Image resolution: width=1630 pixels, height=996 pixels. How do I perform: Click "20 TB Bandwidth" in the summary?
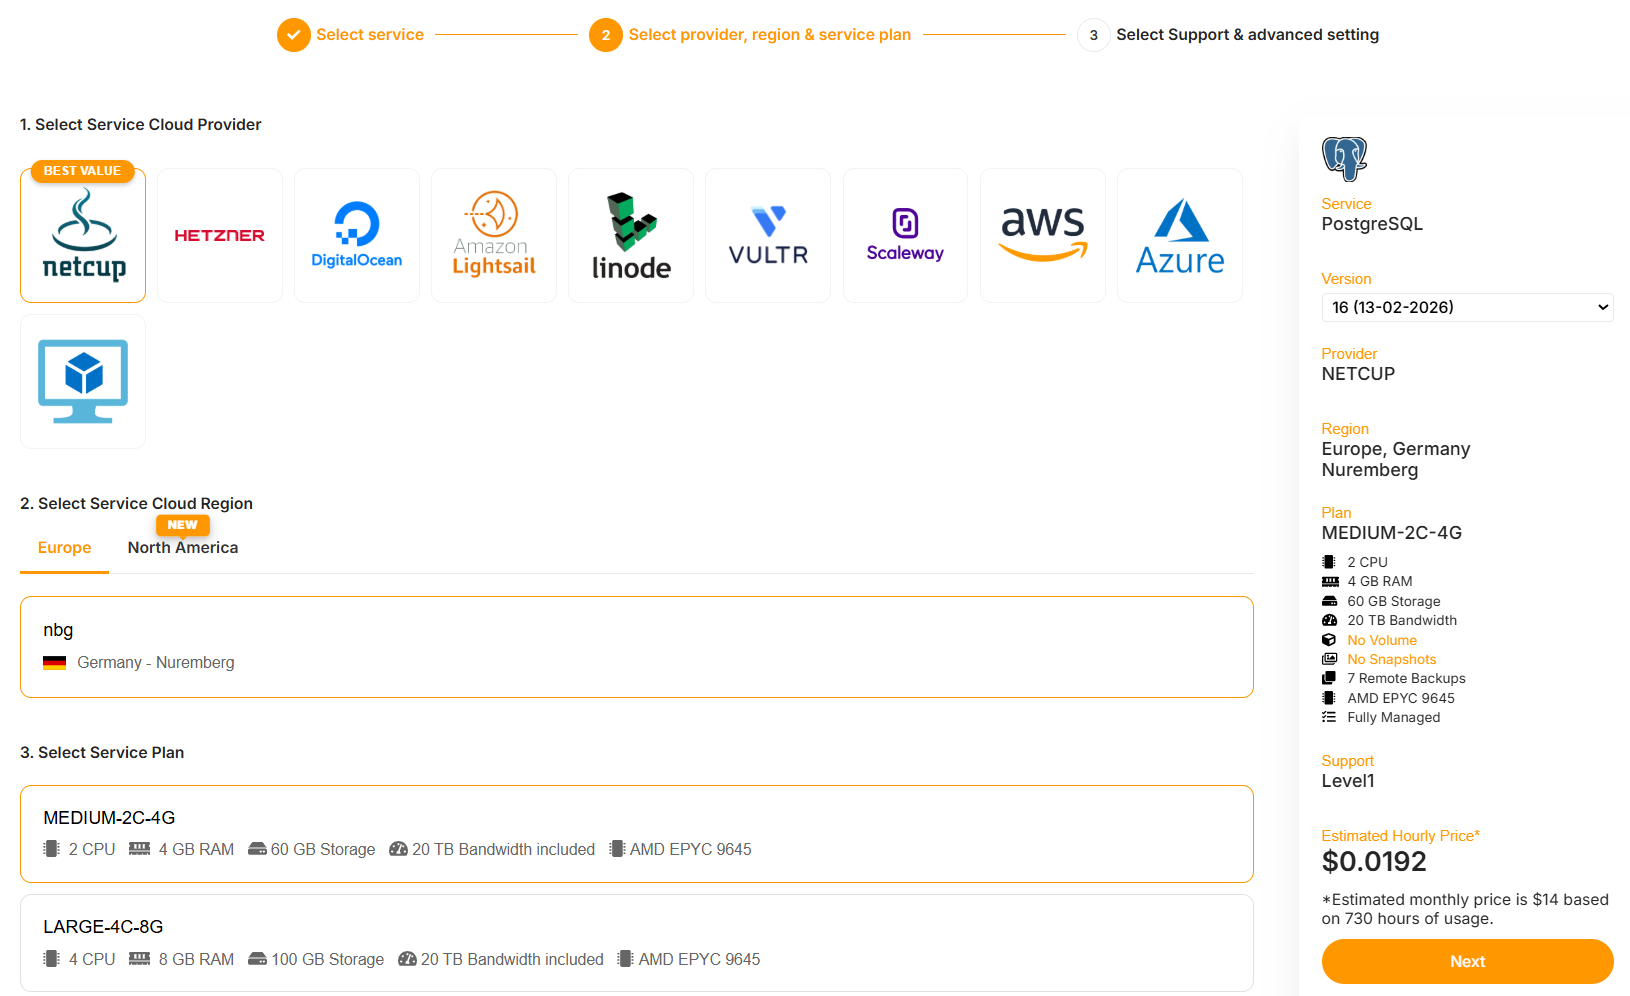[1402, 620]
